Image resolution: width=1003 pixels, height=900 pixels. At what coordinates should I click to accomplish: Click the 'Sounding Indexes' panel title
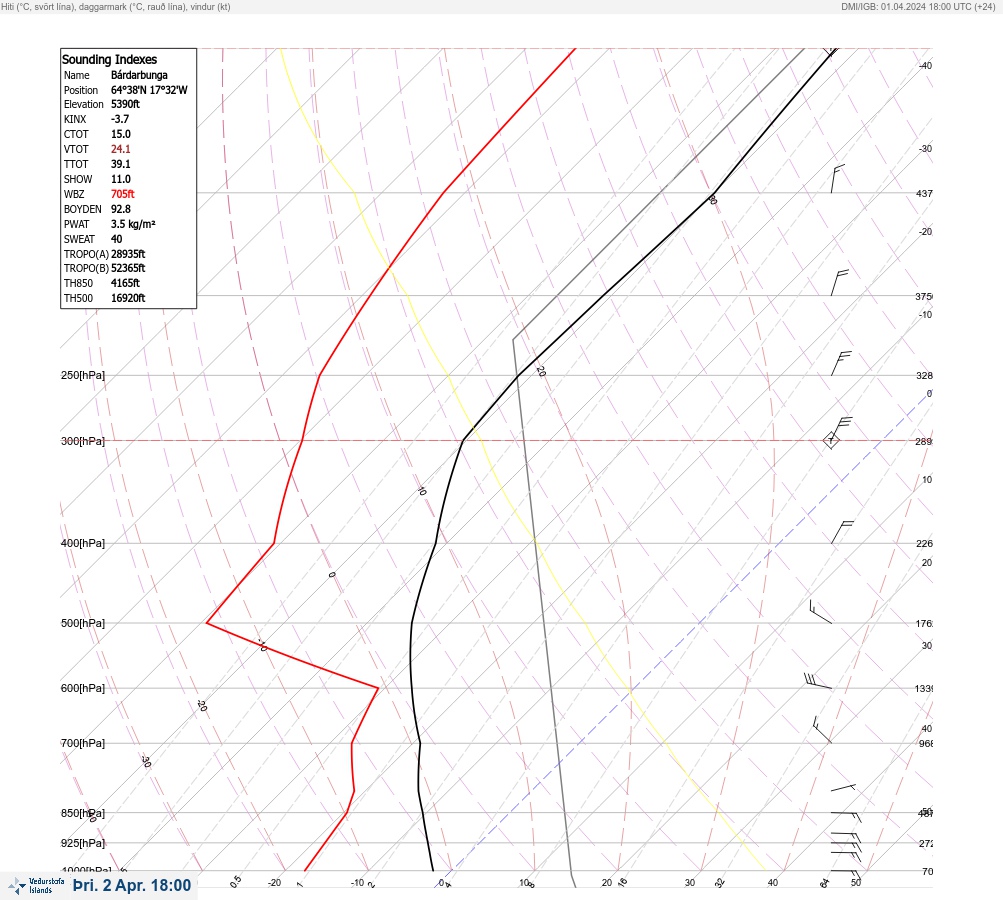(x=109, y=59)
